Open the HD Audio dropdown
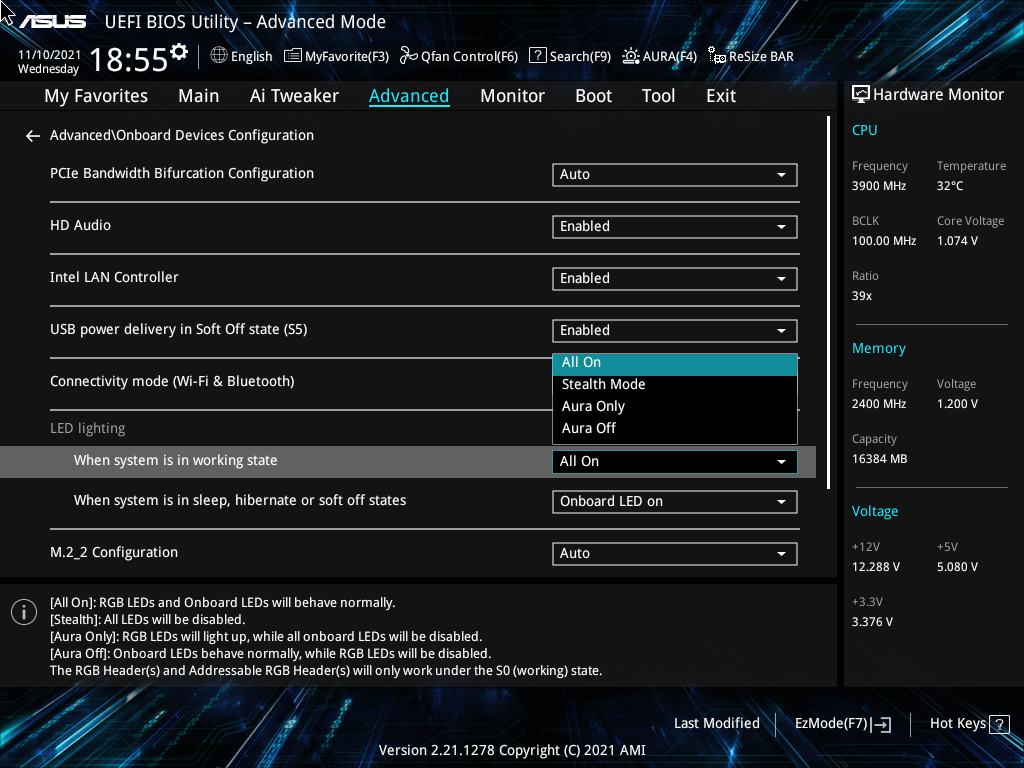Screen dimensions: 1024x768 point(675,227)
